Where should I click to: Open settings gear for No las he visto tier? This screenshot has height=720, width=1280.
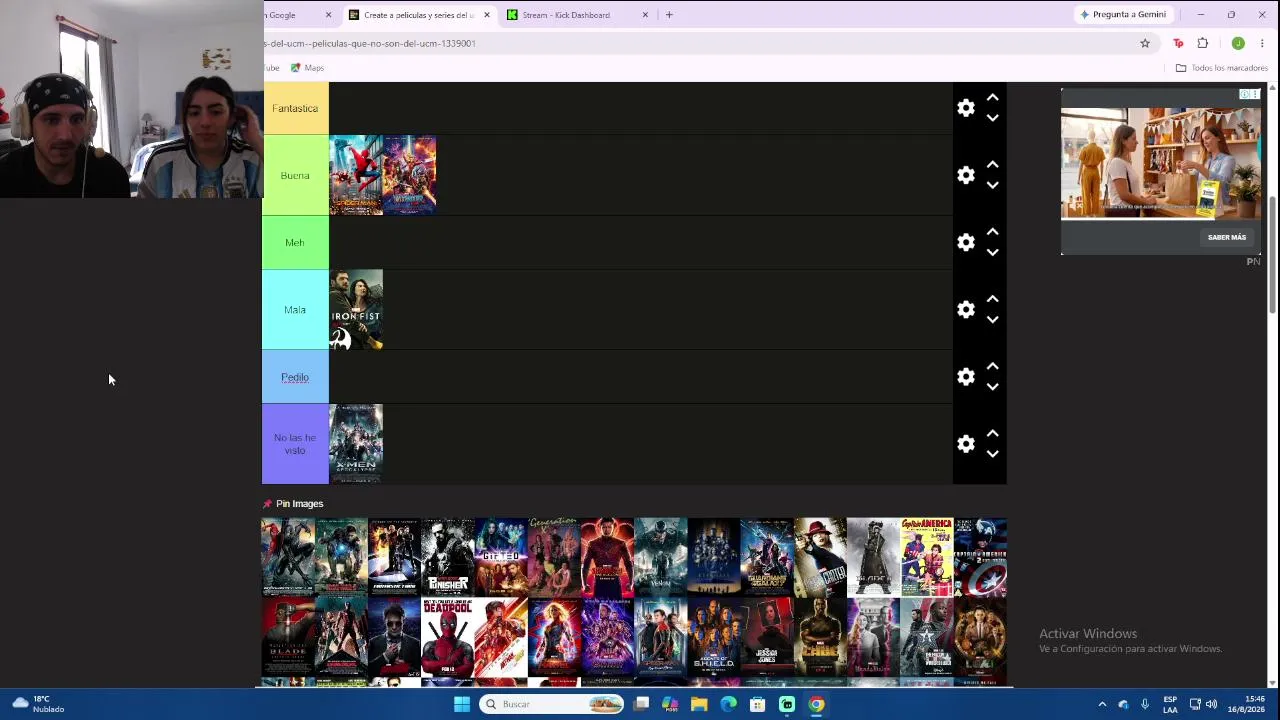966,444
